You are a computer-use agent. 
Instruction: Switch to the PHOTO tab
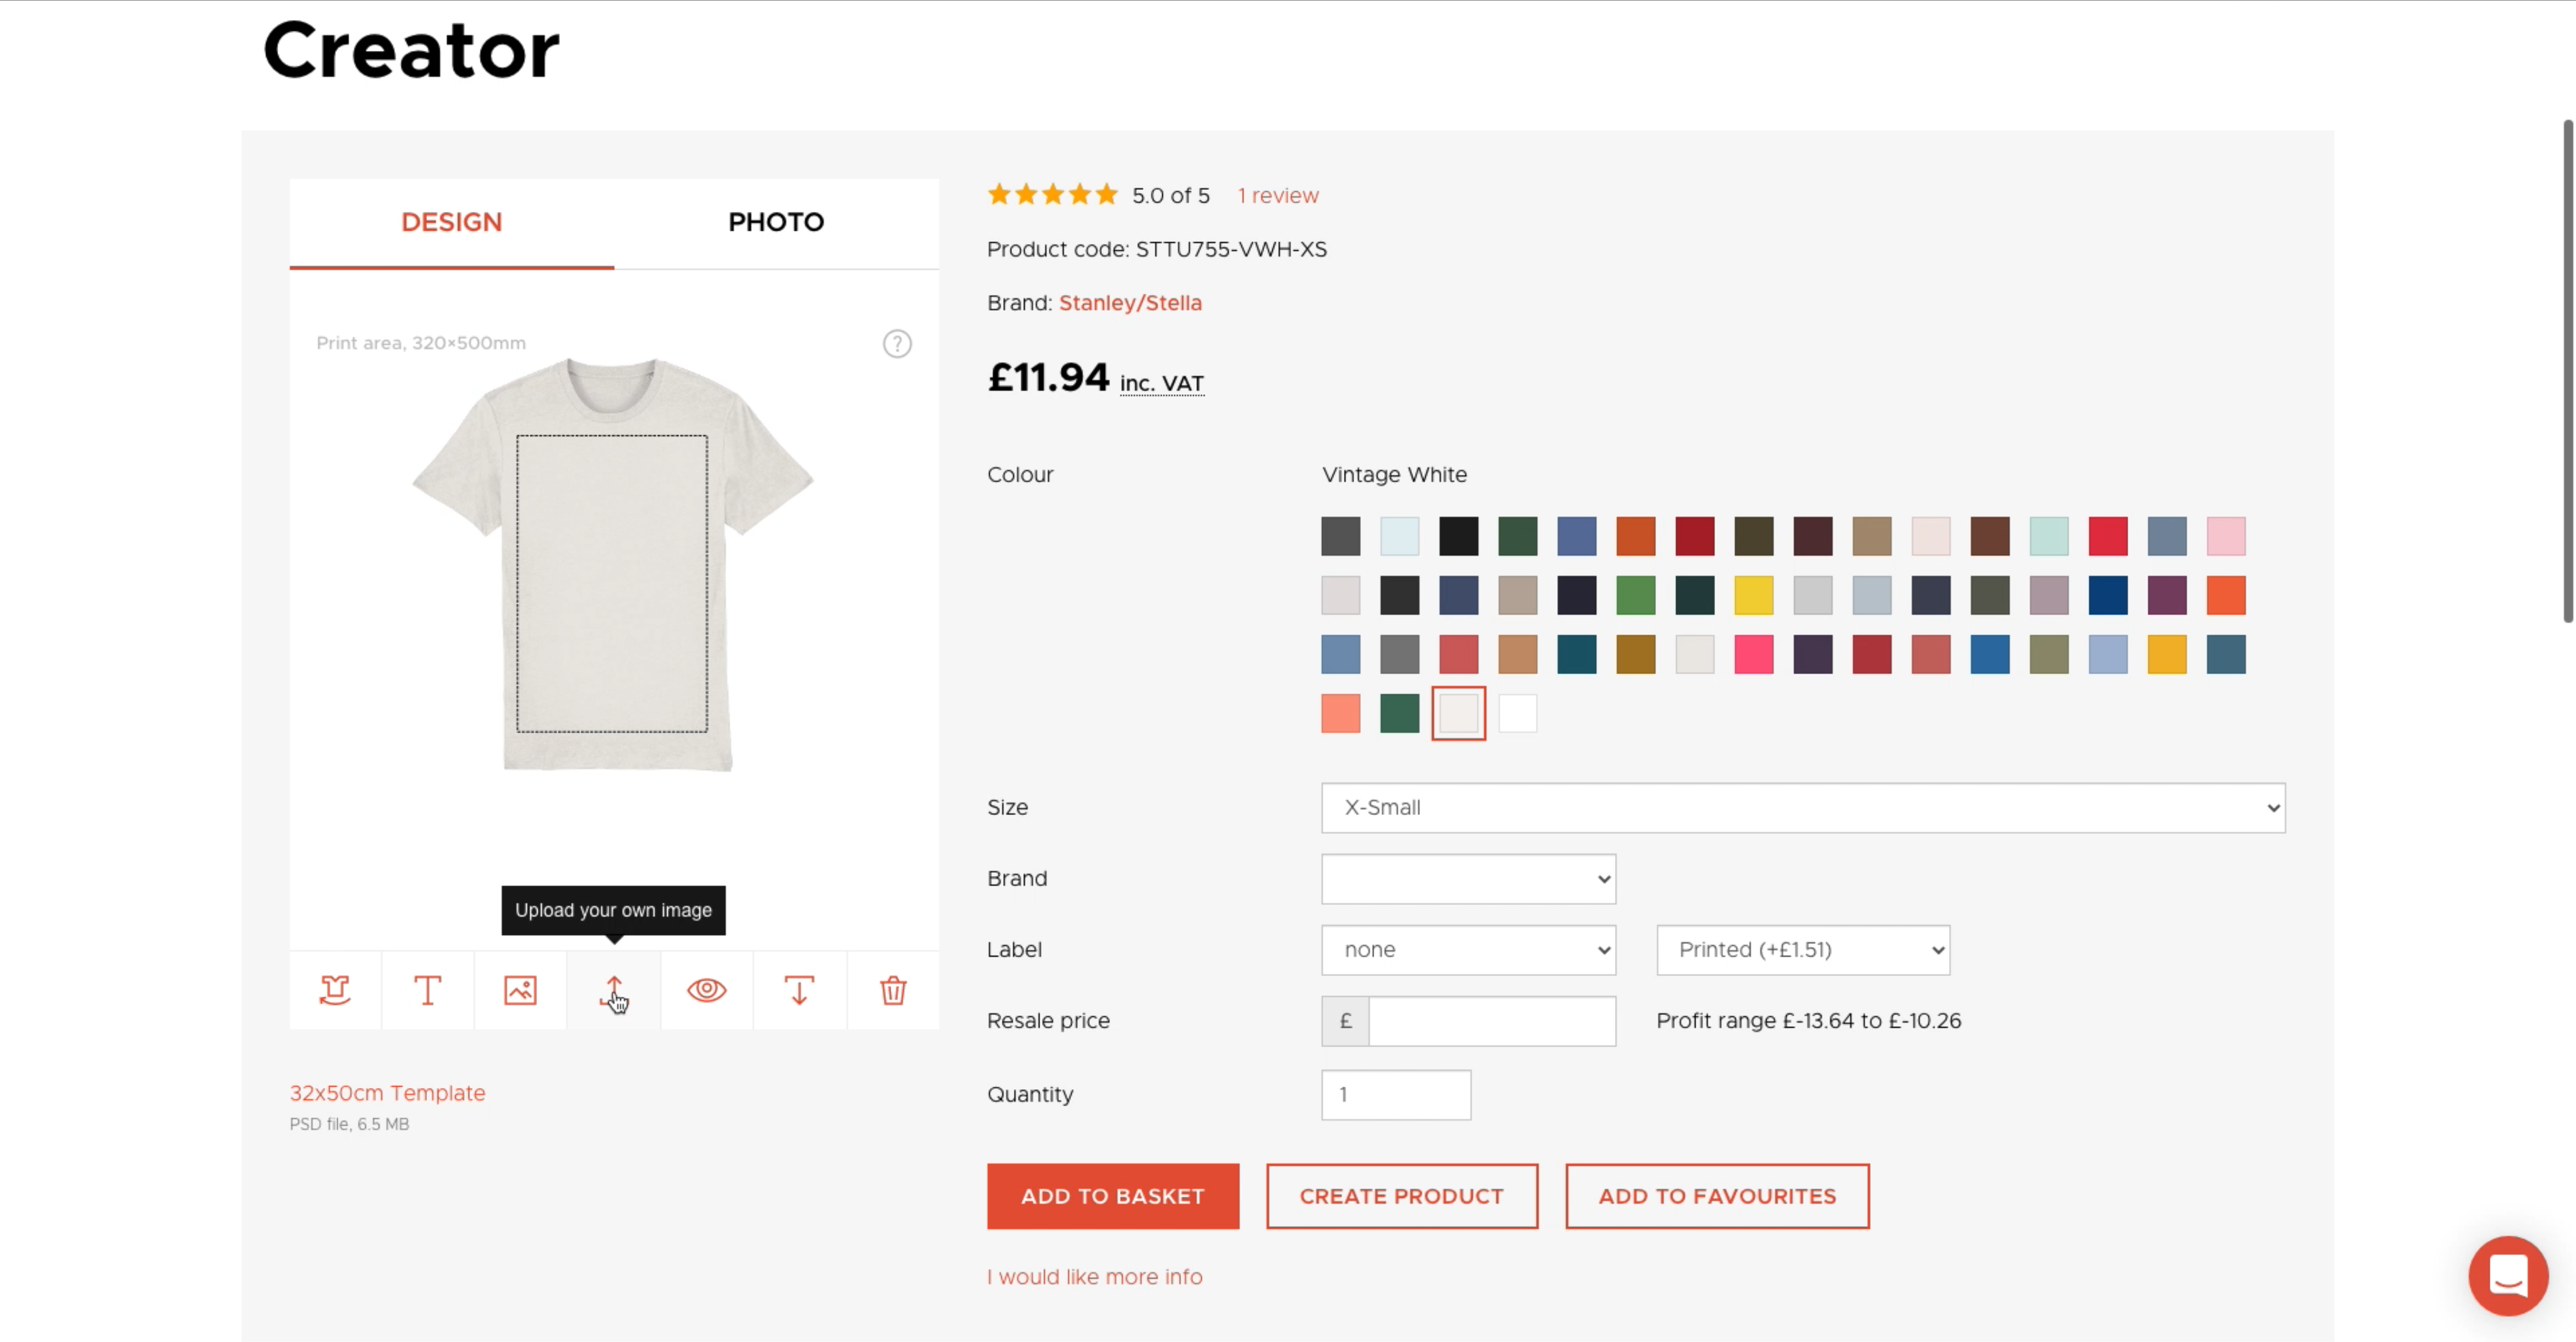pyautogui.click(x=776, y=222)
